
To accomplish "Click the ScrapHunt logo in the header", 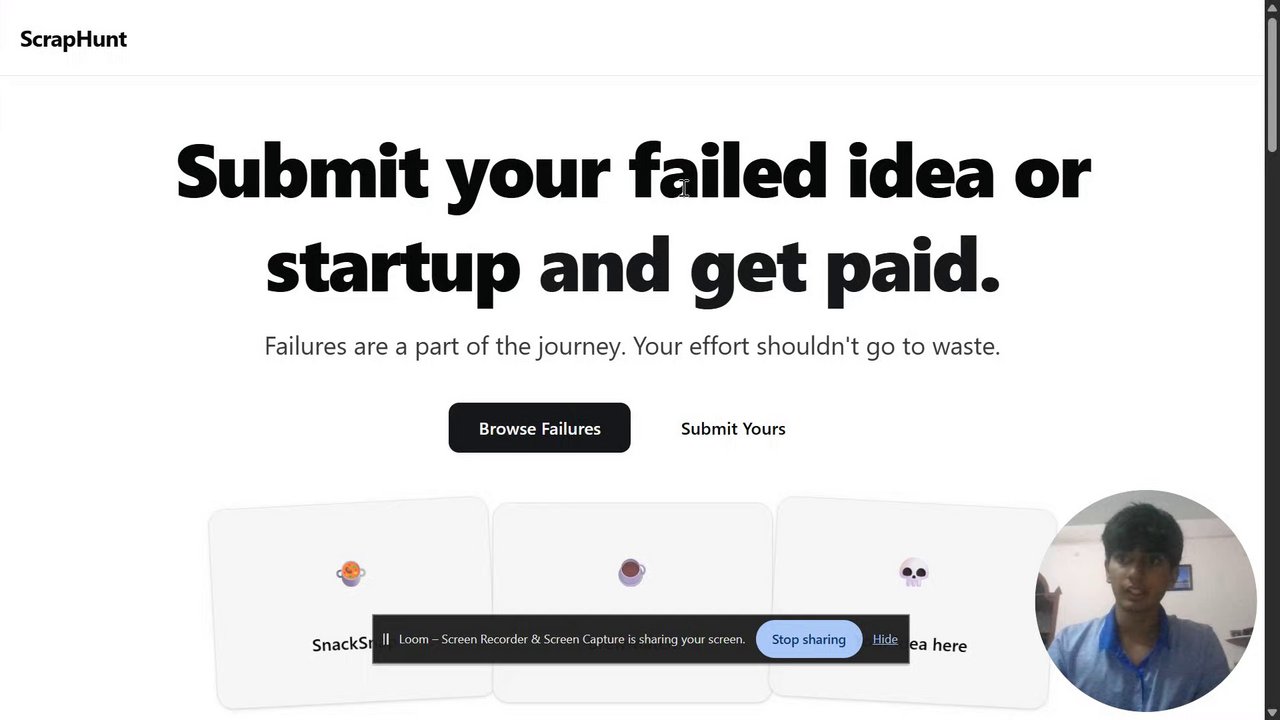I will 73,39.
